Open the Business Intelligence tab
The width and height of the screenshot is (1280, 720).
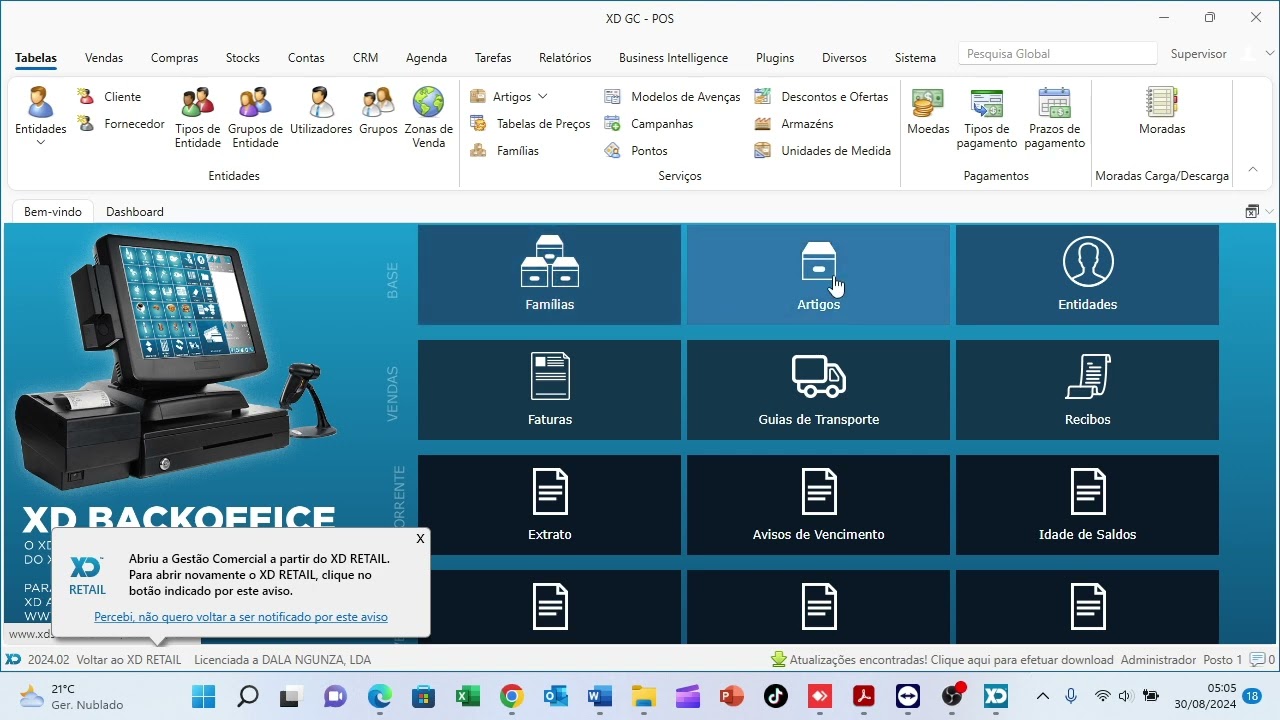pos(673,58)
